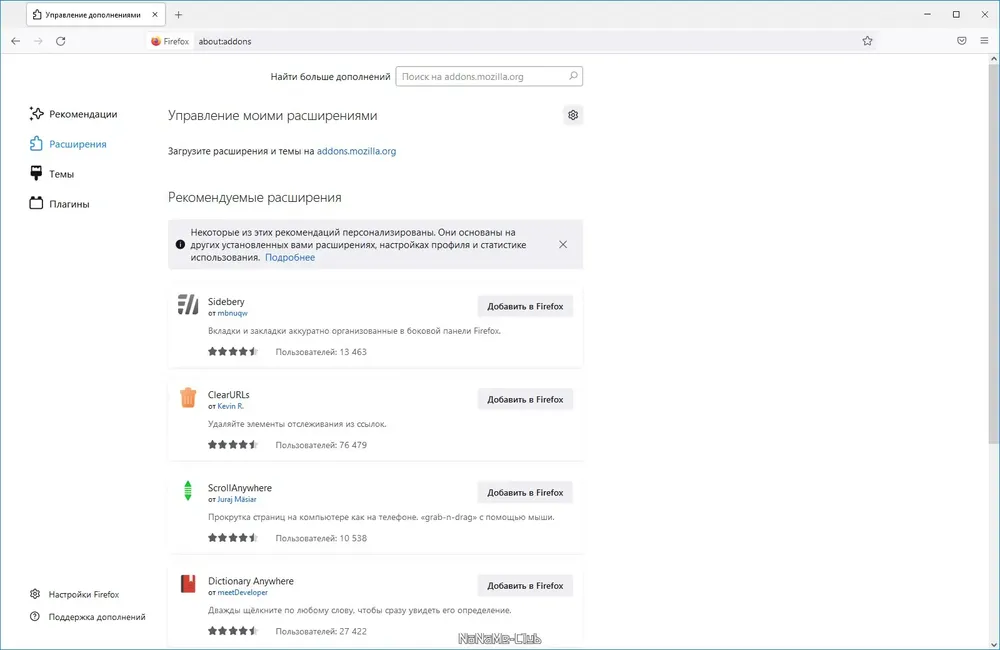Open the Firefox hamburger menu
The height and width of the screenshot is (650, 1000).
tap(984, 41)
